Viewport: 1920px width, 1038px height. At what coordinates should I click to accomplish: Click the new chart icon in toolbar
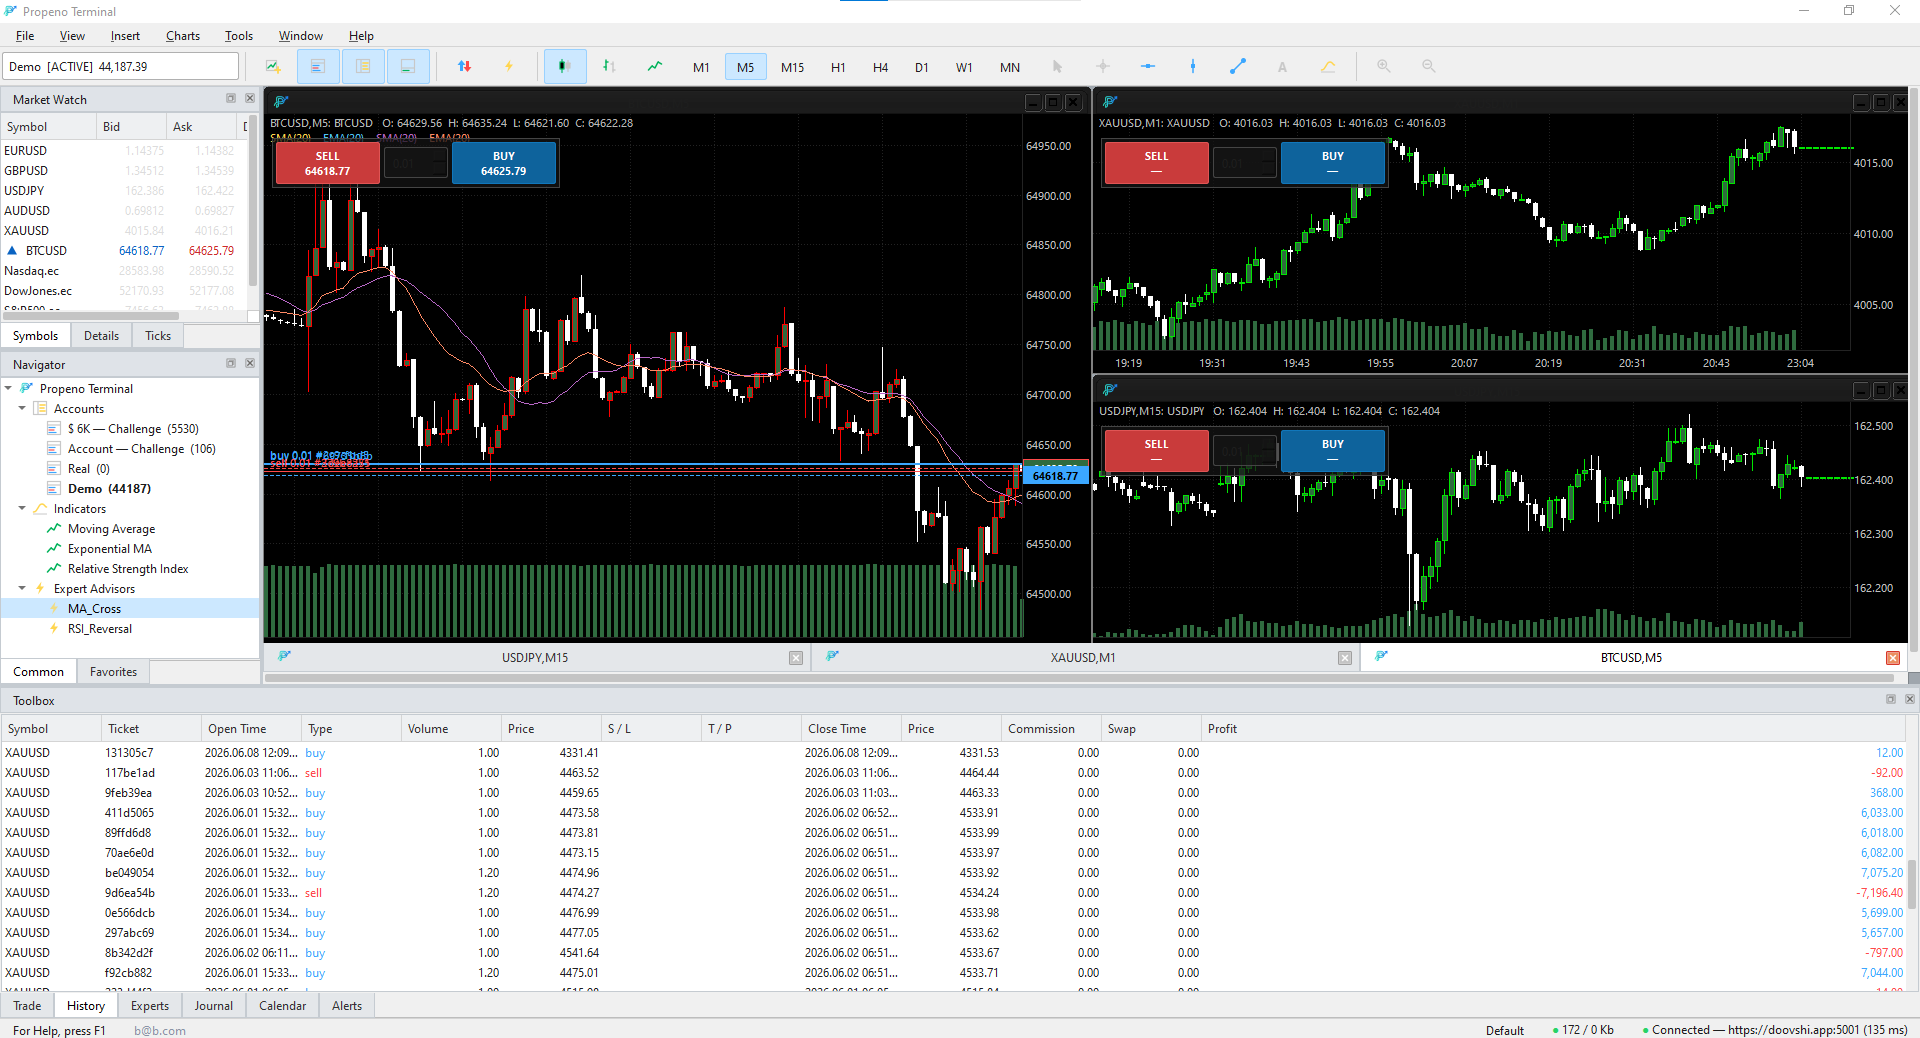pyautogui.click(x=273, y=67)
